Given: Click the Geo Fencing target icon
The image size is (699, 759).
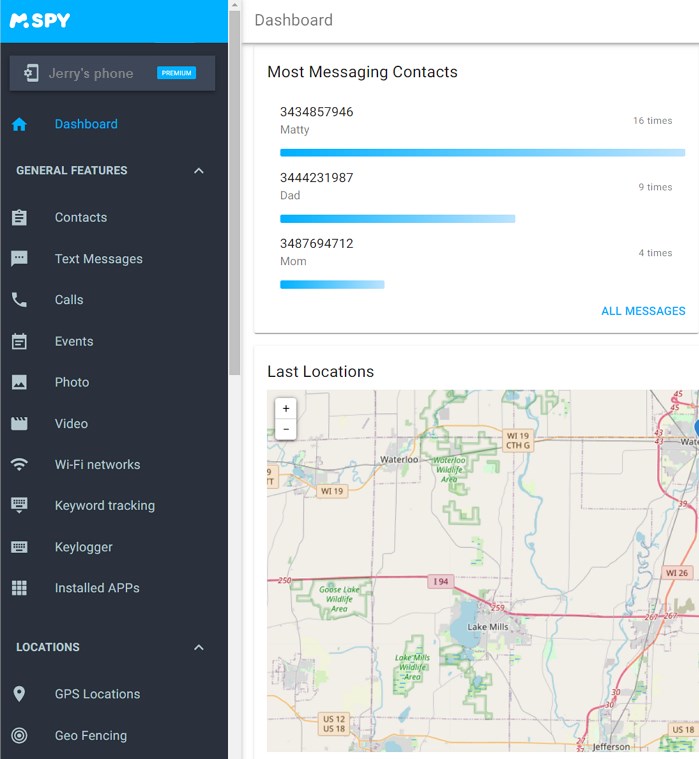Looking at the screenshot, I should 19,736.
